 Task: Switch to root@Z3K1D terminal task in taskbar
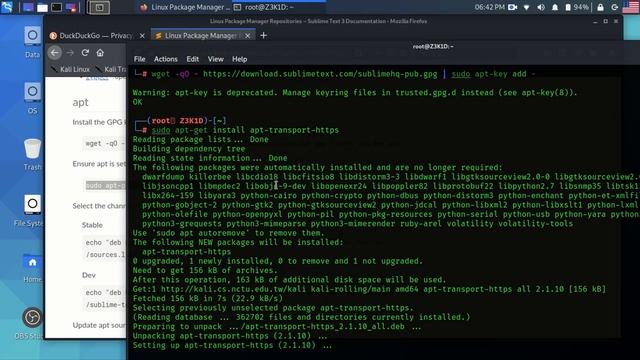(x=279, y=7)
